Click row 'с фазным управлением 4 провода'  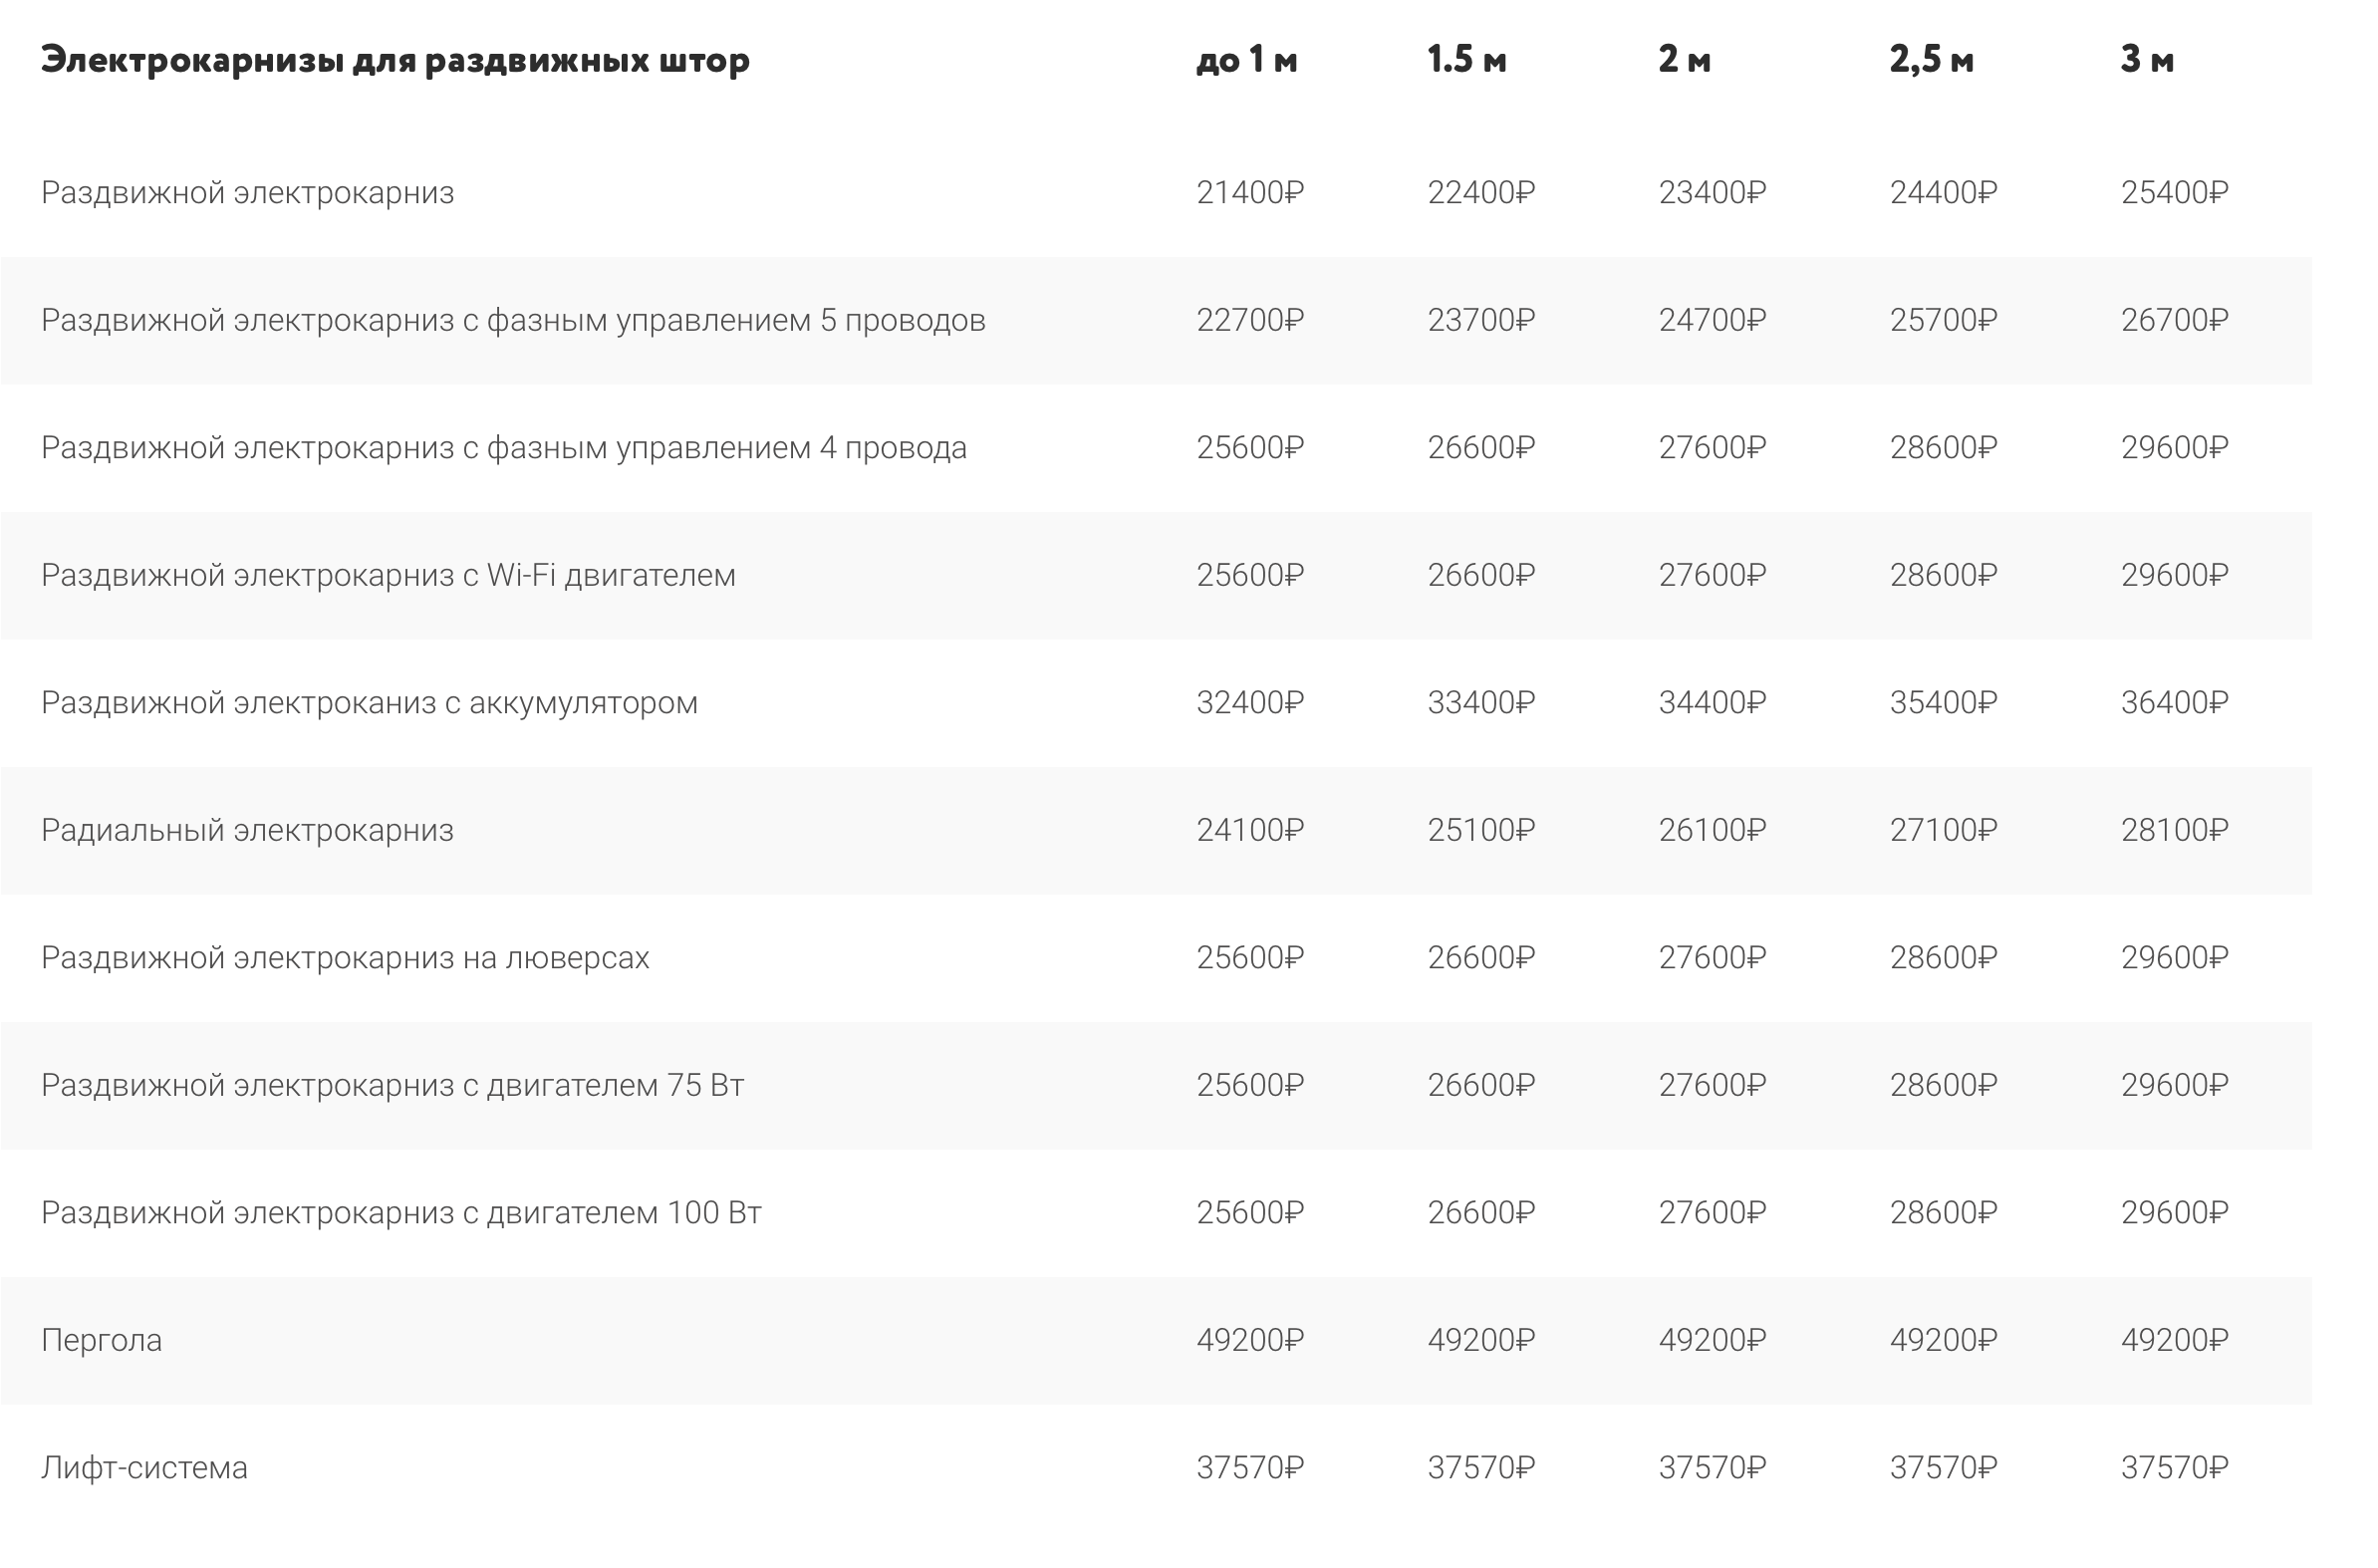pos(1156,448)
